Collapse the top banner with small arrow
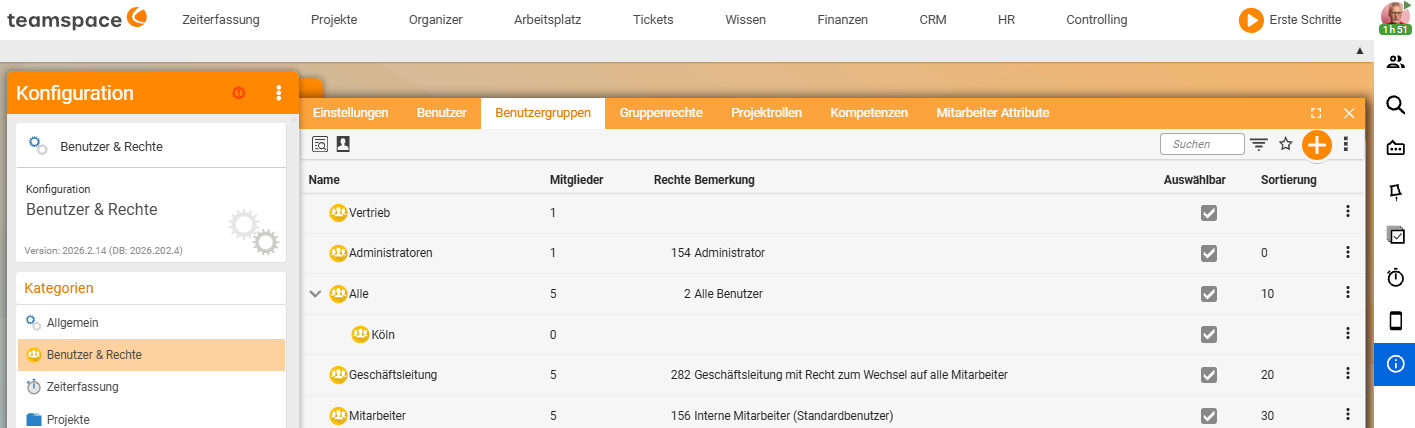1415x428 pixels. pyautogui.click(x=1359, y=50)
